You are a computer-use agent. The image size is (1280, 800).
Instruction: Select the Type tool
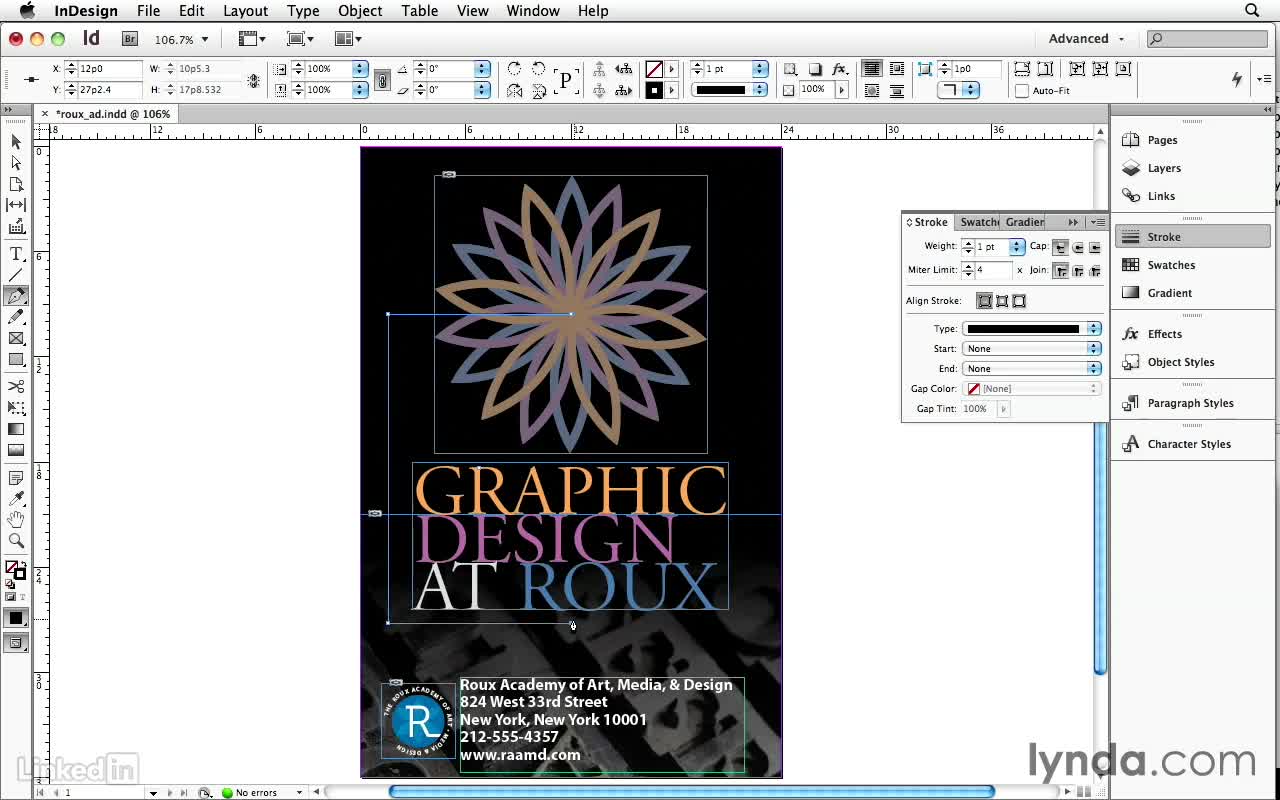coord(16,254)
